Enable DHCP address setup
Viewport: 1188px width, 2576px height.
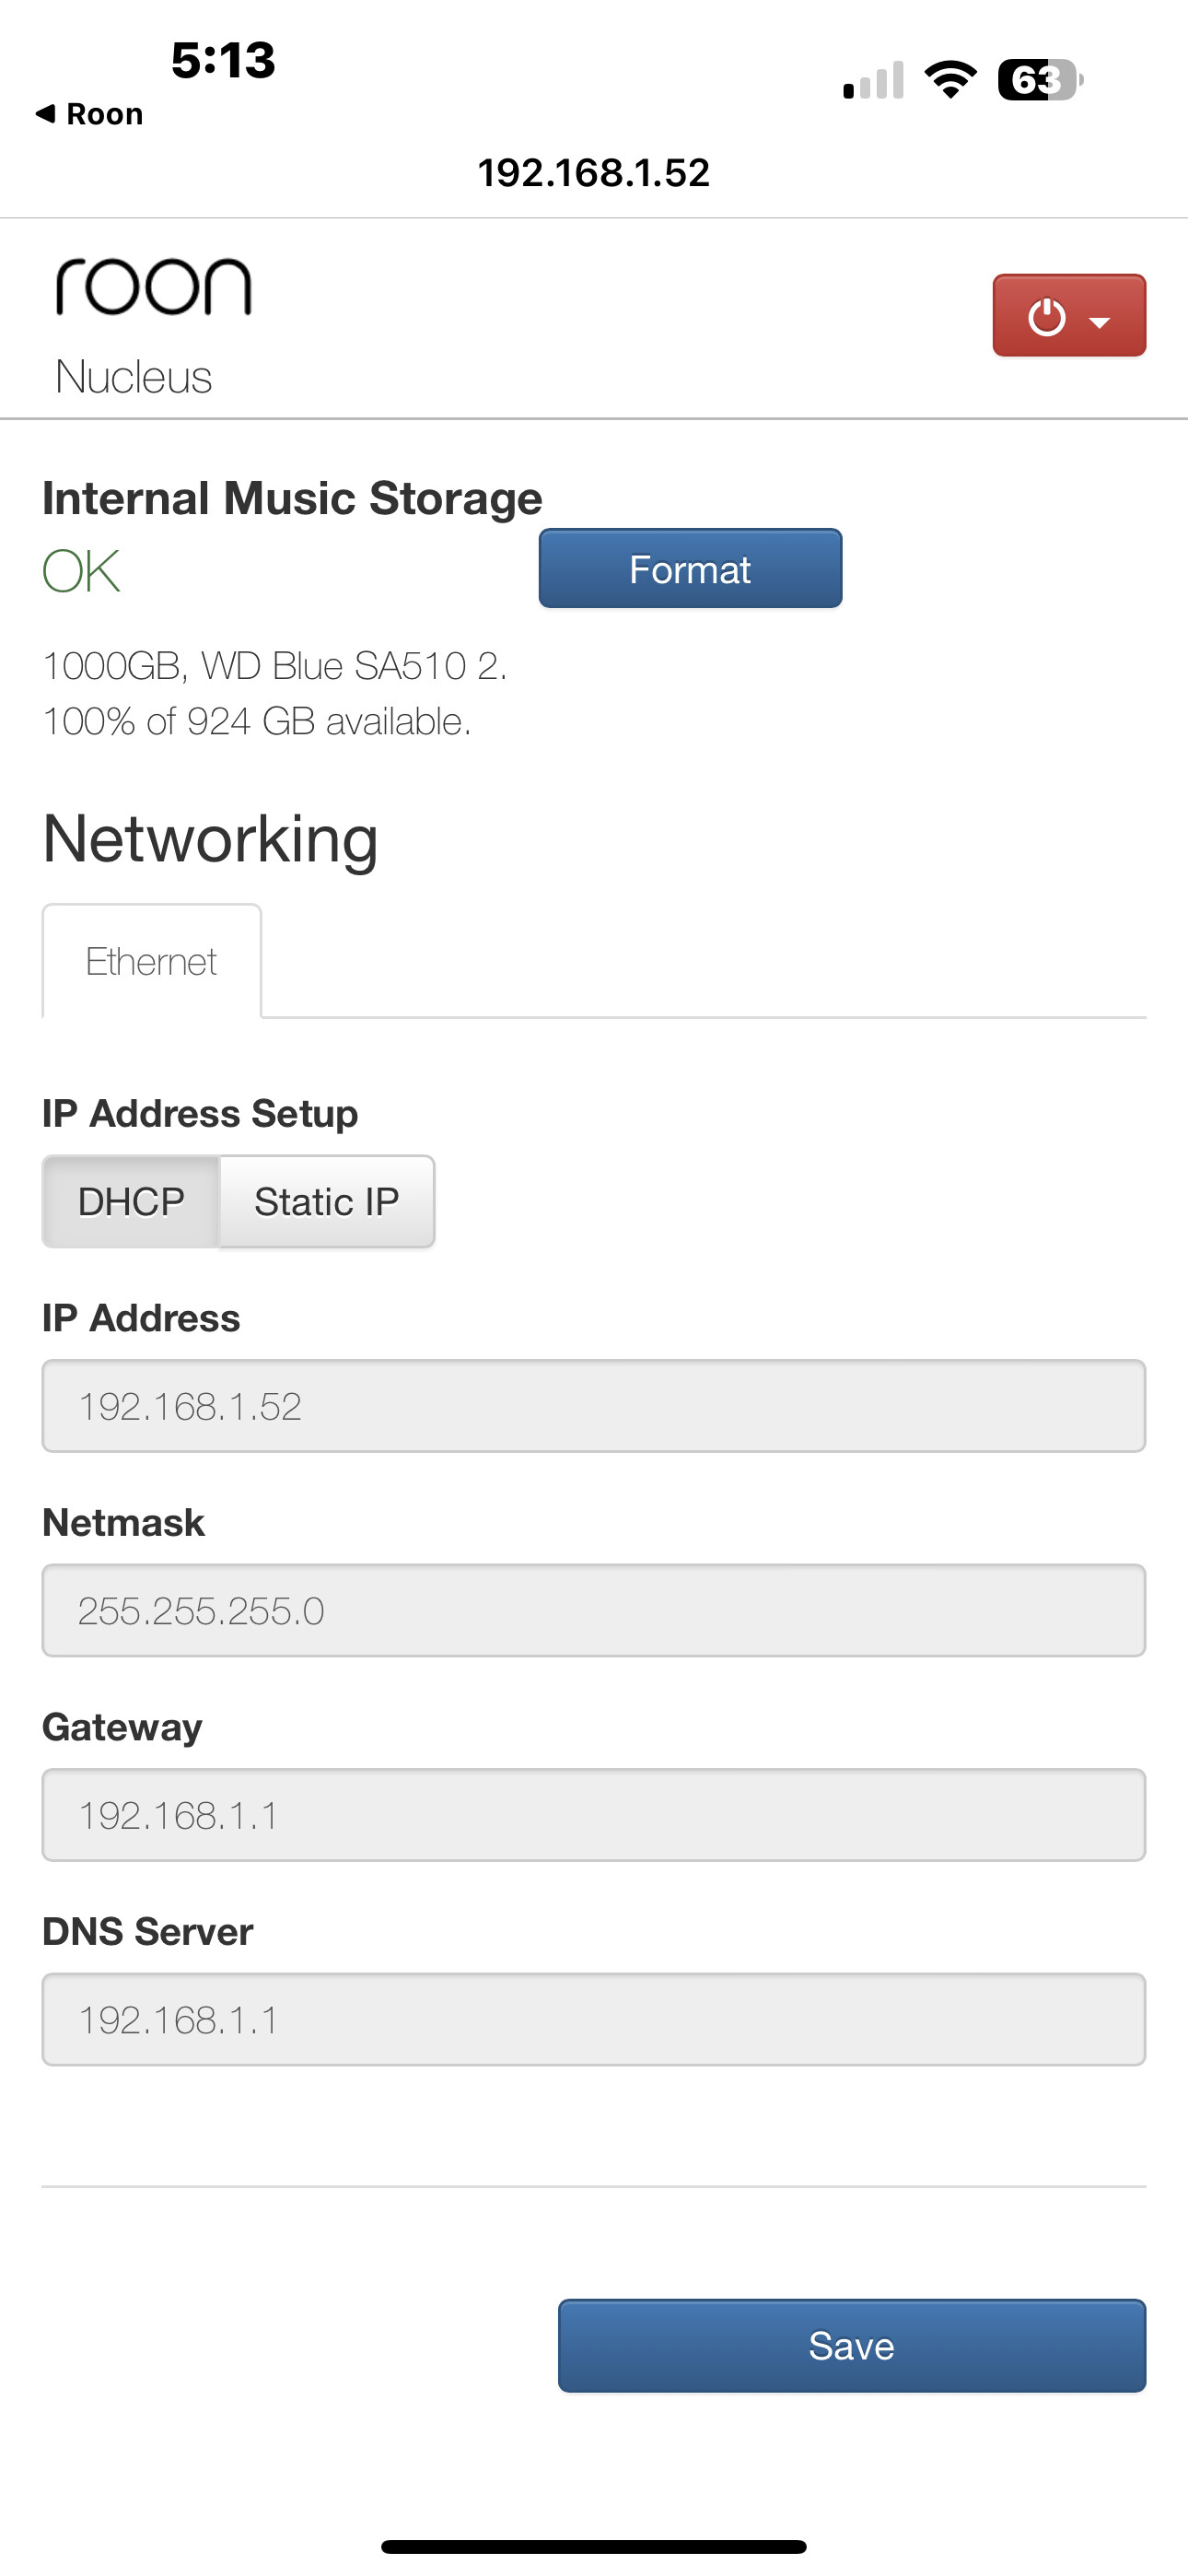tap(131, 1201)
